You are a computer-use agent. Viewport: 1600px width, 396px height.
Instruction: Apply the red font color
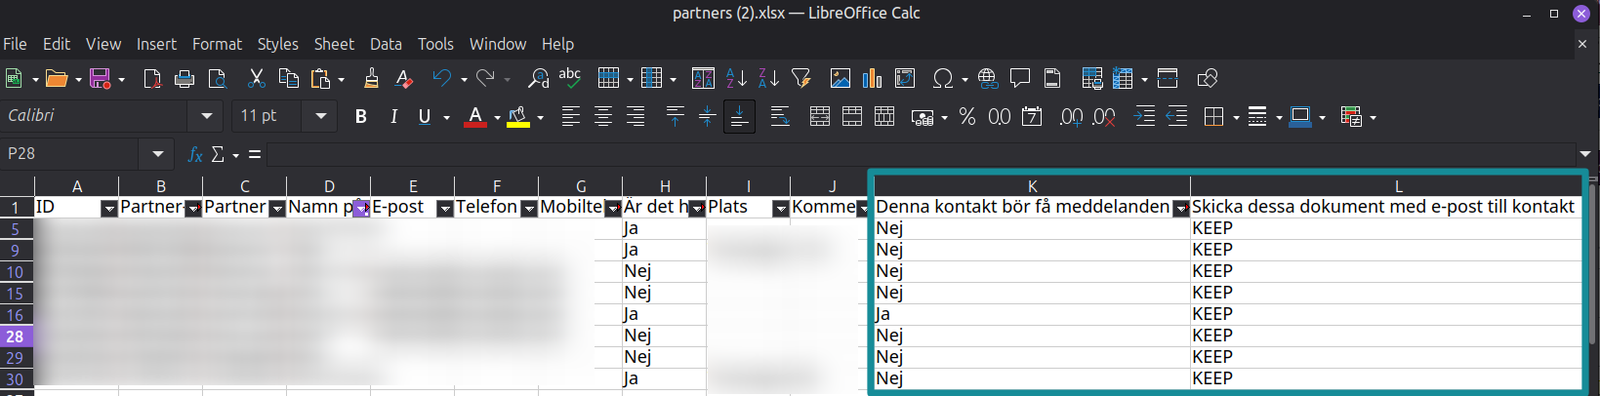[x=476, y=117]
